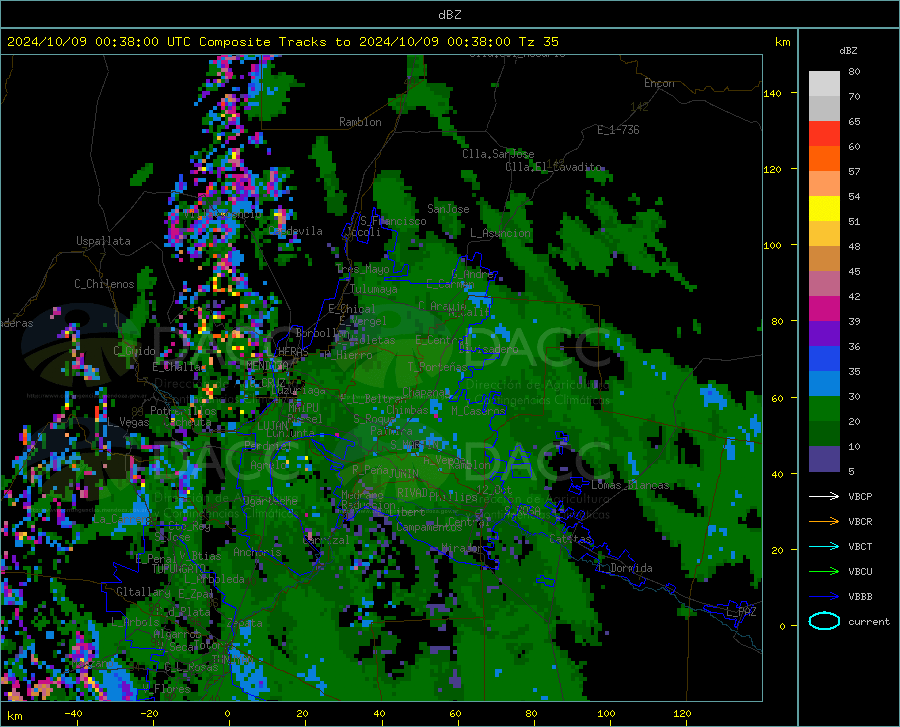Click the 120 tick on the horizontal axis

click(x=682, y=713)
